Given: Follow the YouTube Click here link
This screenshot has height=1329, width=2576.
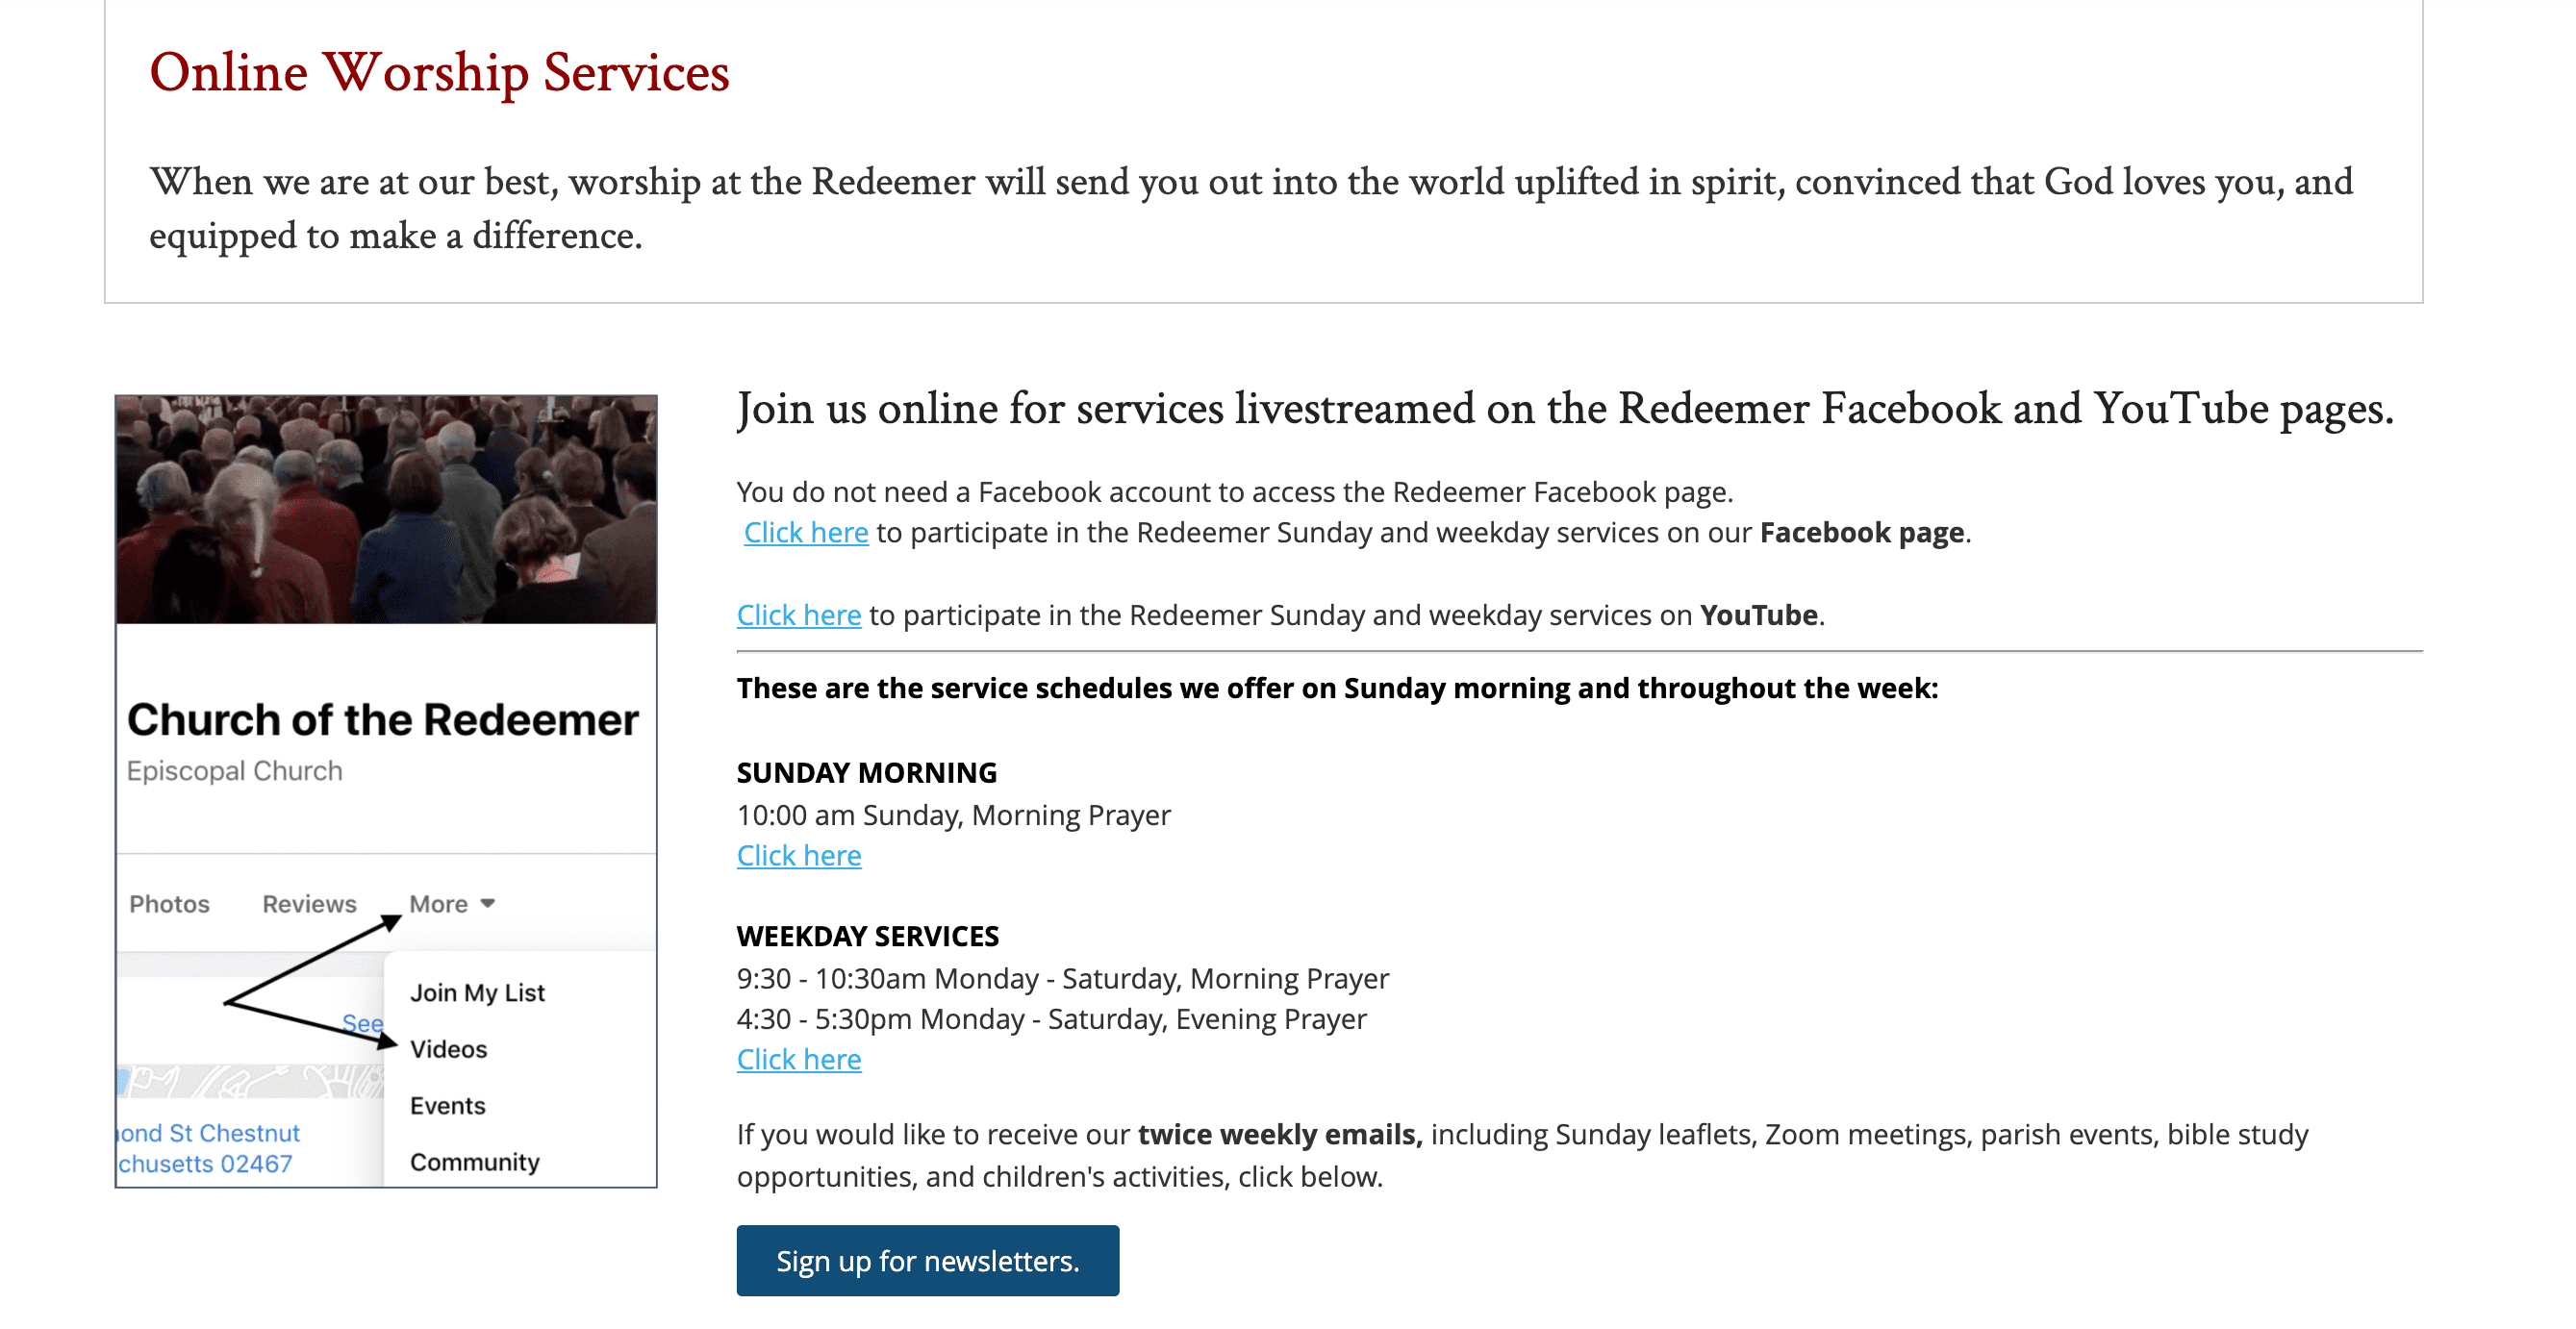Looking at the screenshot, I should [x=798, y=615].
